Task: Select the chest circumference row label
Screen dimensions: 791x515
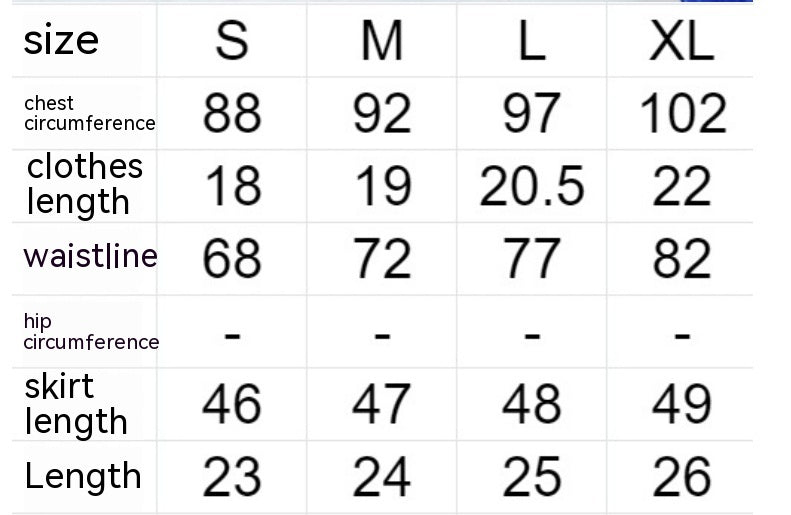Action: point(89,113)
